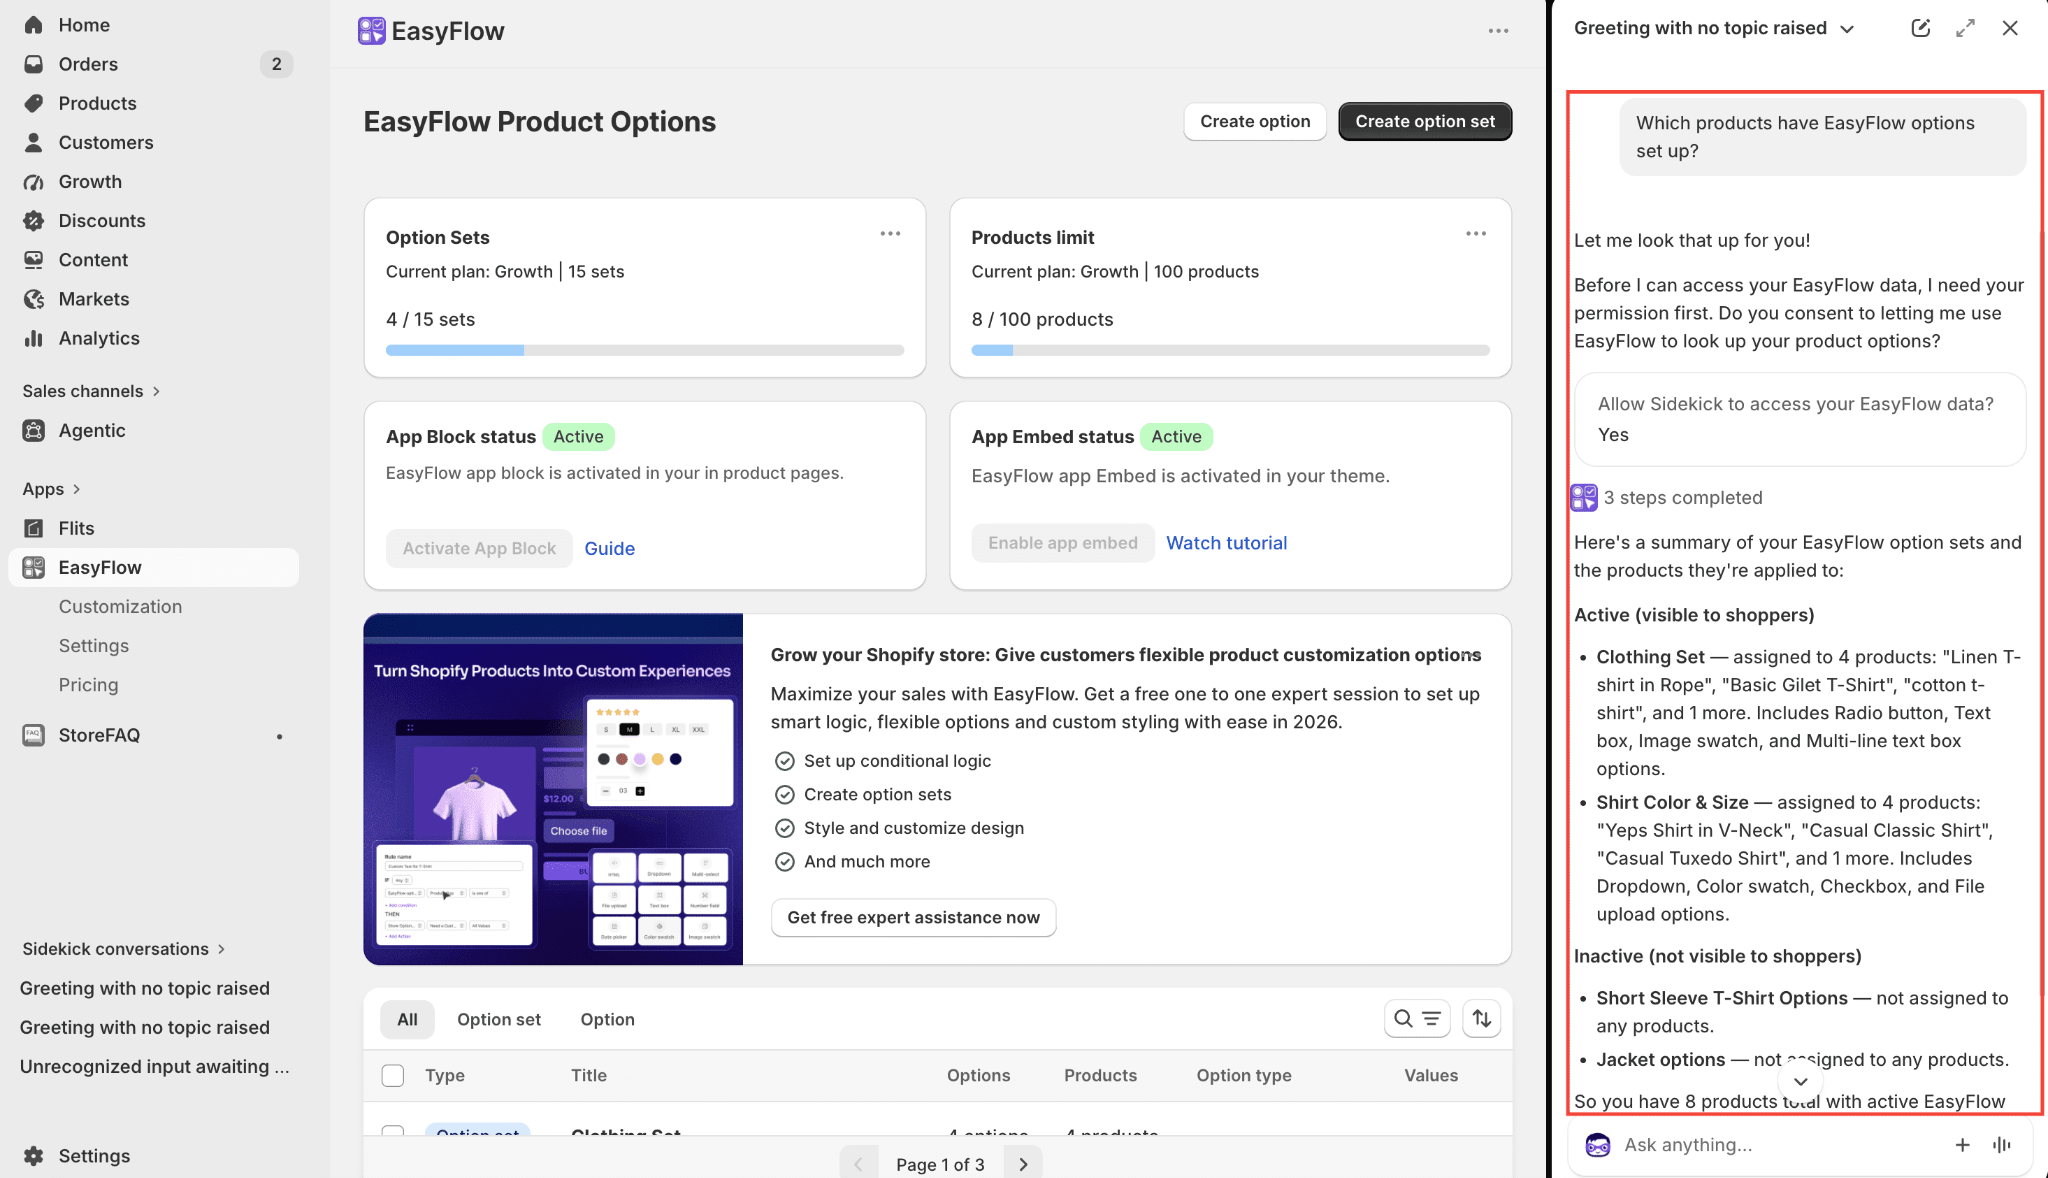Viewport: 2048px width, 1178px height.
Task: Click the Content image icon
Action: [34, 259]
